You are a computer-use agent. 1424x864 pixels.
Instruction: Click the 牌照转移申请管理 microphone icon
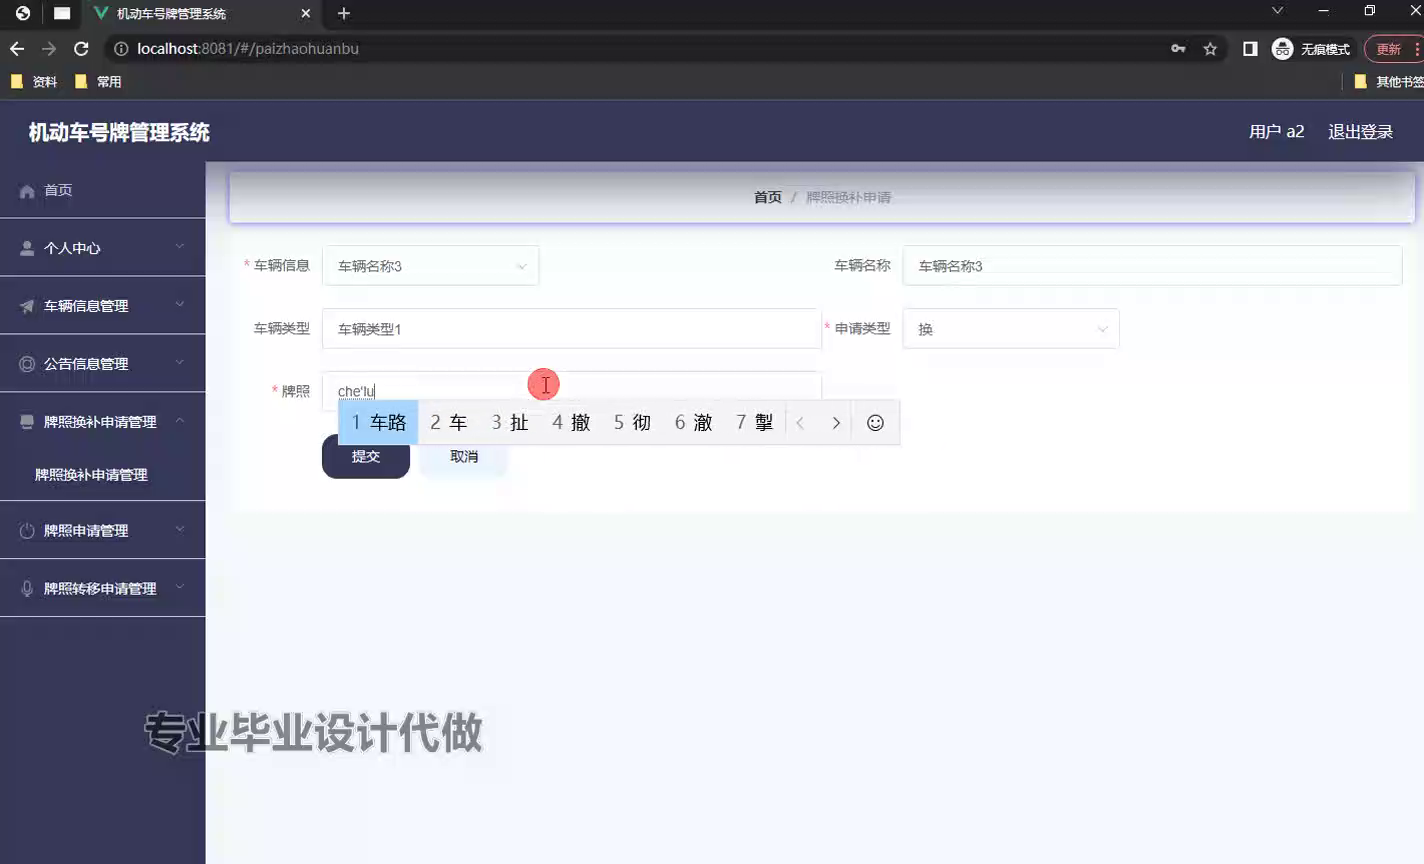tap(27, 589)
